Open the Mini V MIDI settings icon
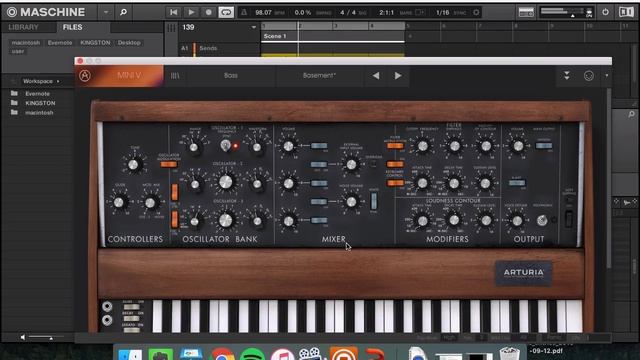Image resolution: width=640 pixels, height=360 pixels. 589,76
